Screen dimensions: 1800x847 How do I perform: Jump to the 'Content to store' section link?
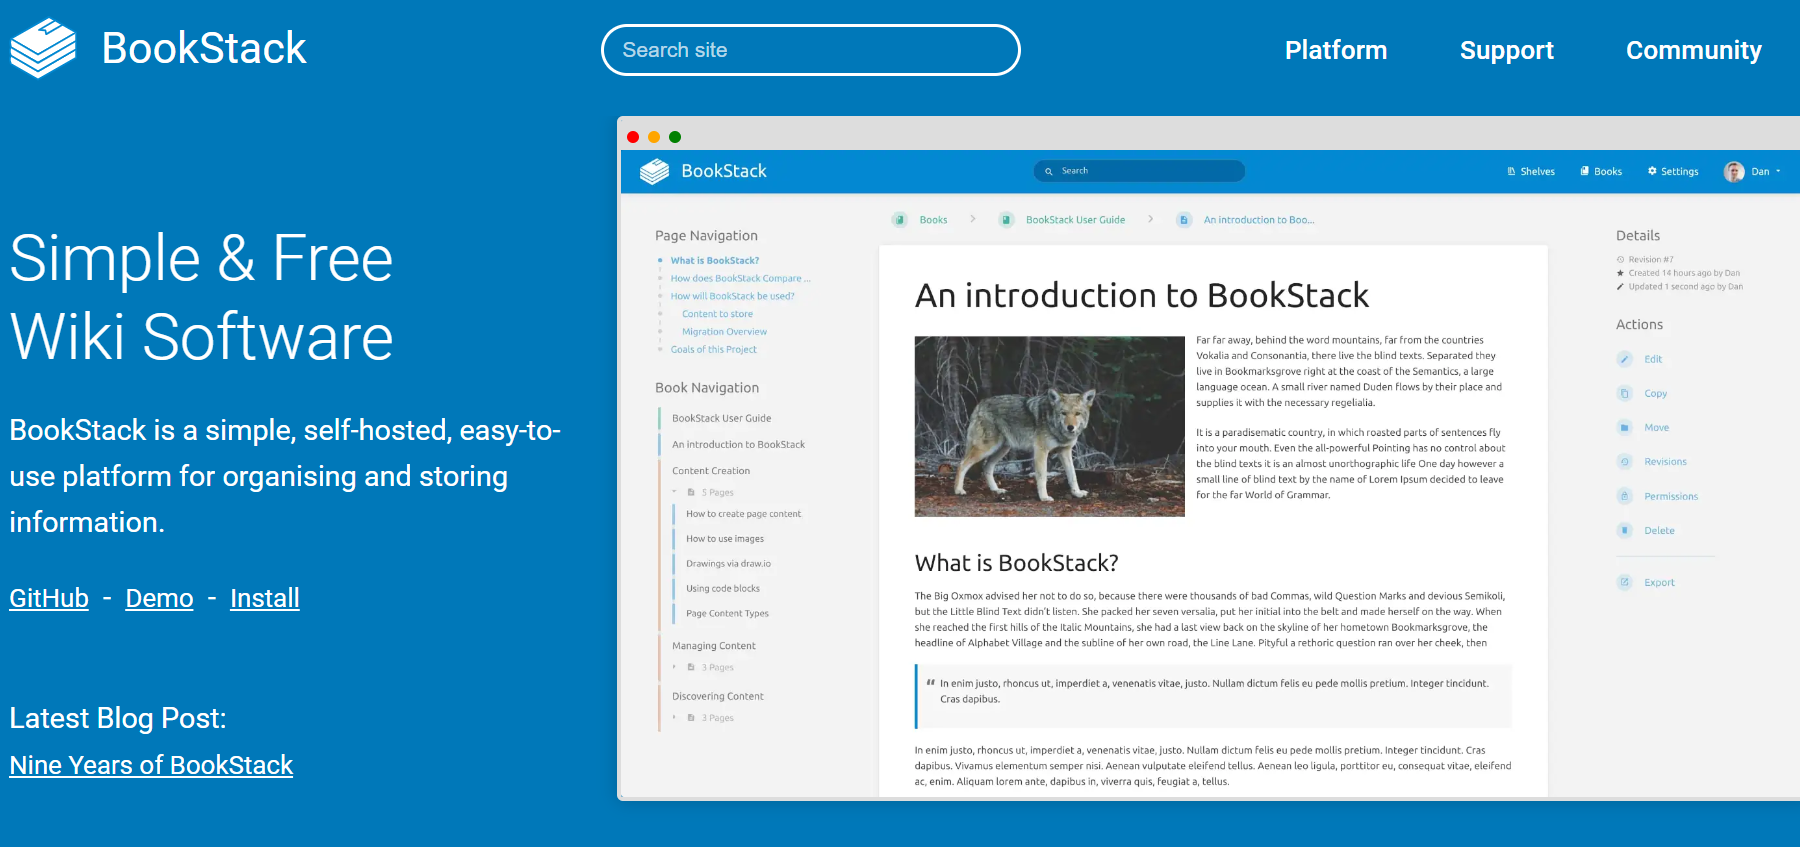717,314
